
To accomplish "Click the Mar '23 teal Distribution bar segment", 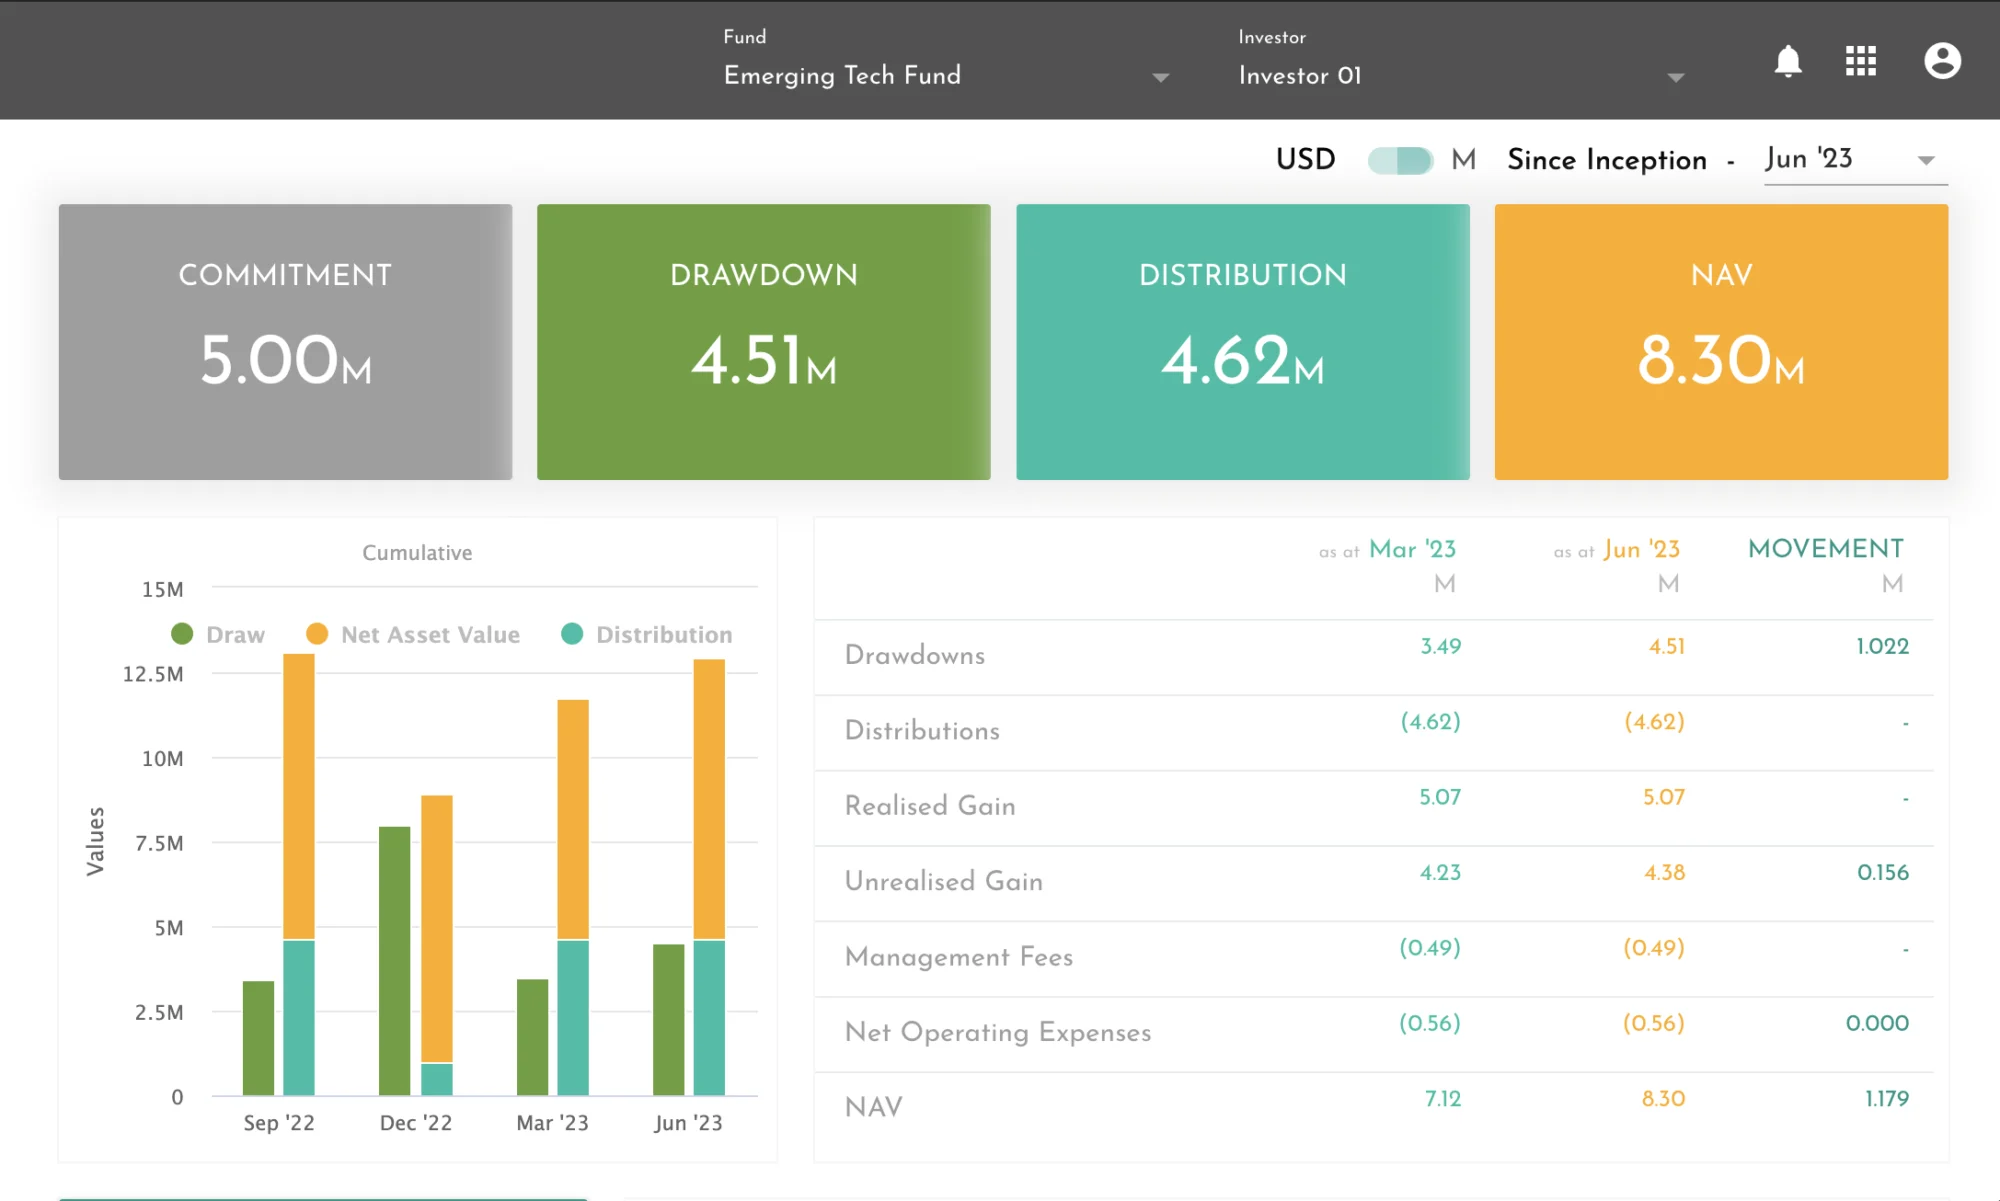I will click(573, 1018).
